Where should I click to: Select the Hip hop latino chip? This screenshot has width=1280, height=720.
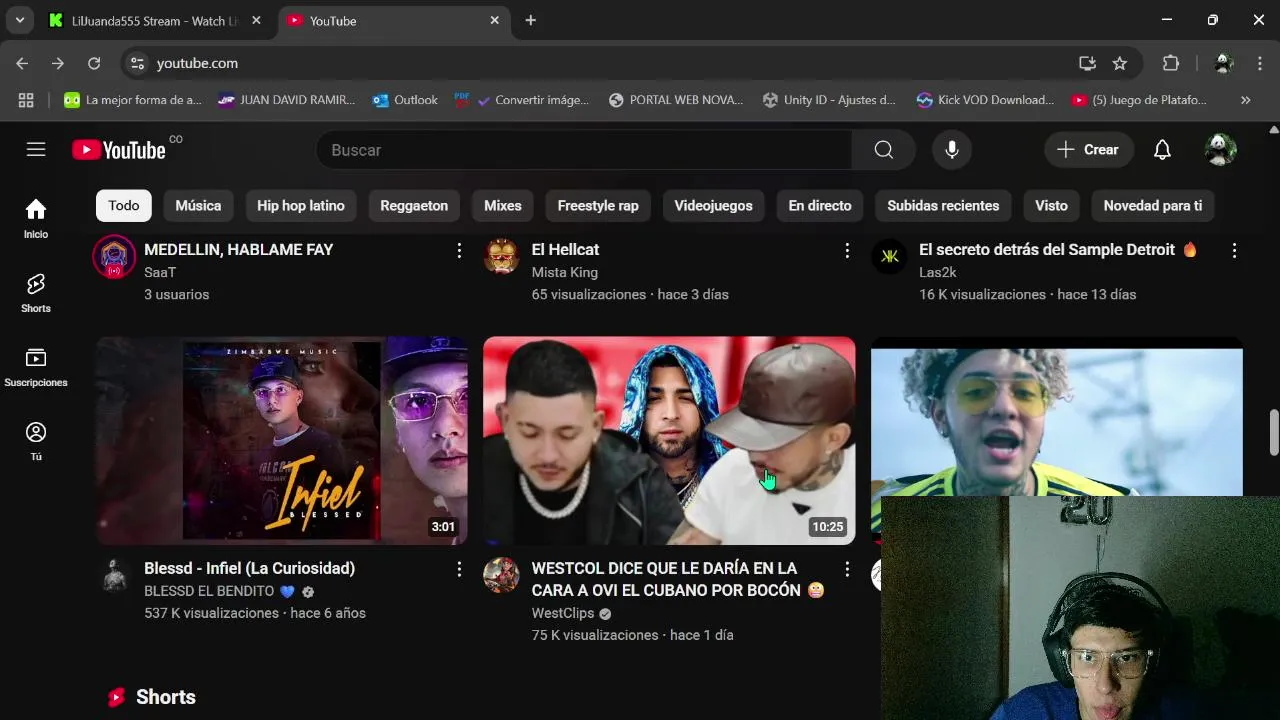301,205
